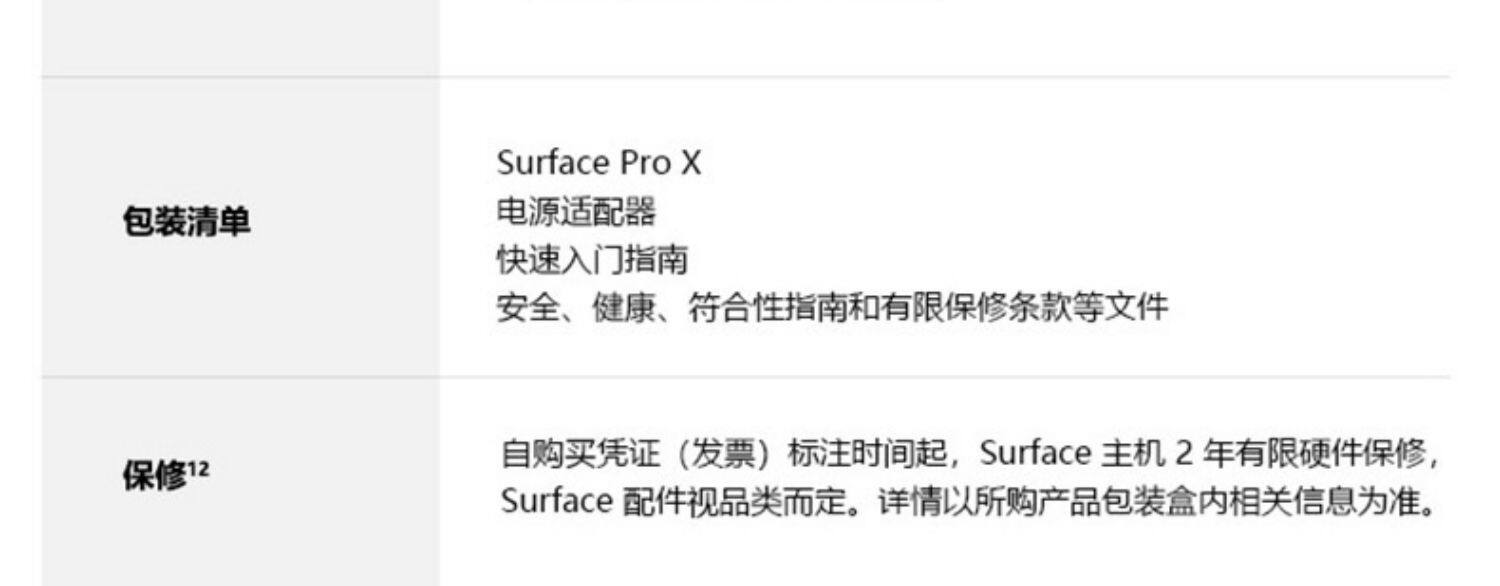Click "电源适配器" in the package list
Screen dimensions: 1500x586
coord(576,211)
